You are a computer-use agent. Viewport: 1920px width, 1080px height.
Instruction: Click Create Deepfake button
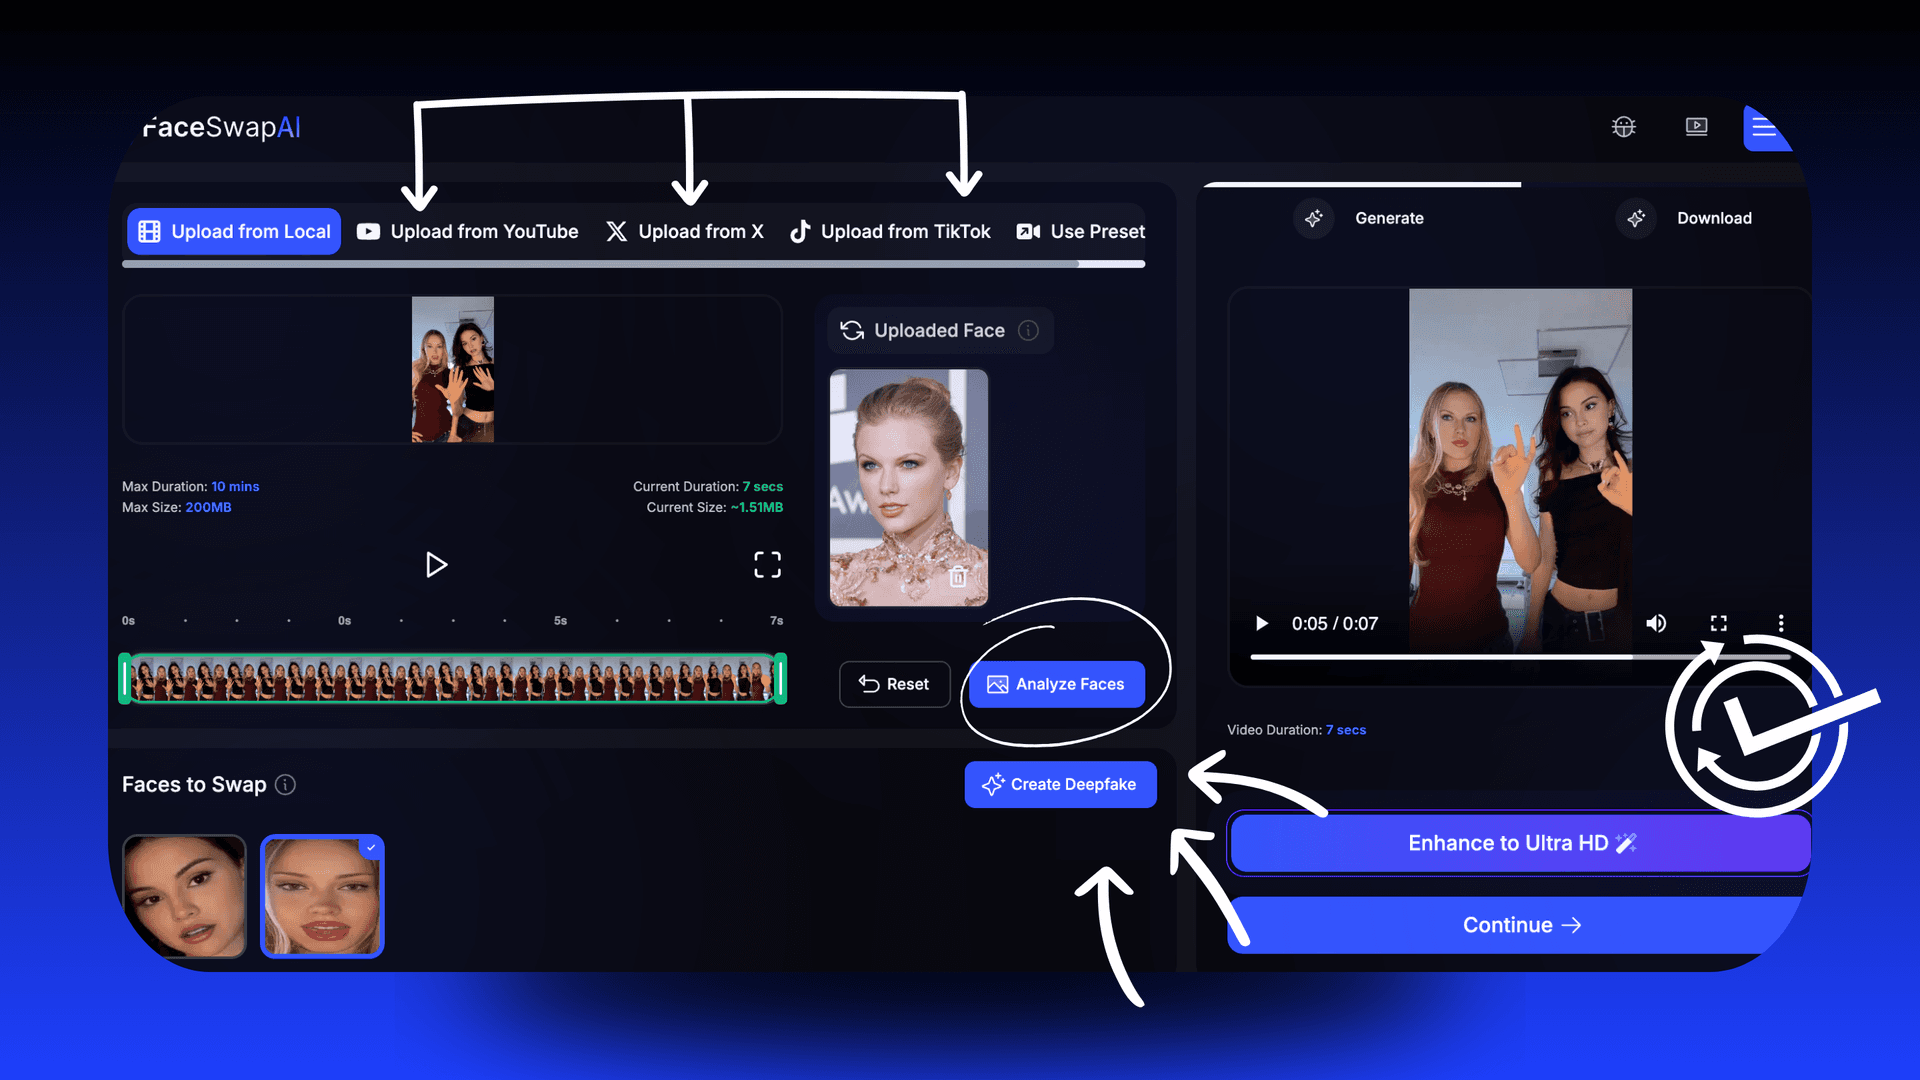[x=1061, y=784]
